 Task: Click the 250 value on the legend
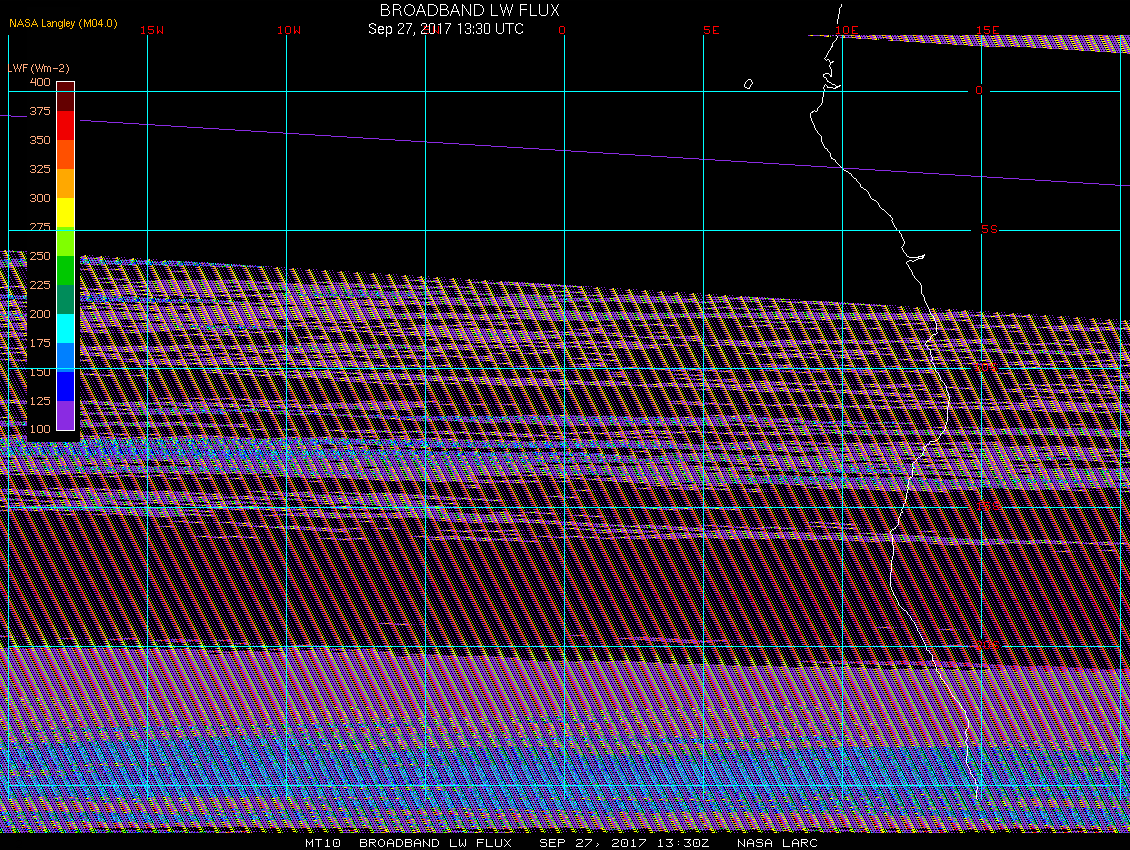point(40,256)
